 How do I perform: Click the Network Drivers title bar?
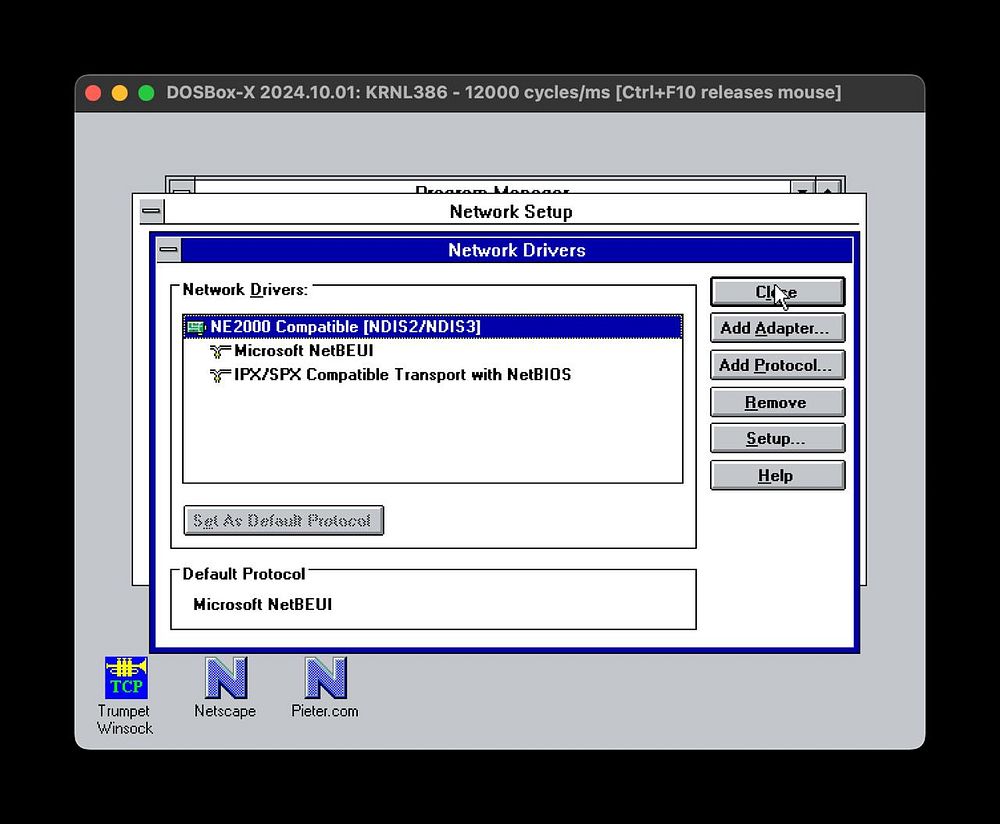coord(517,250)
